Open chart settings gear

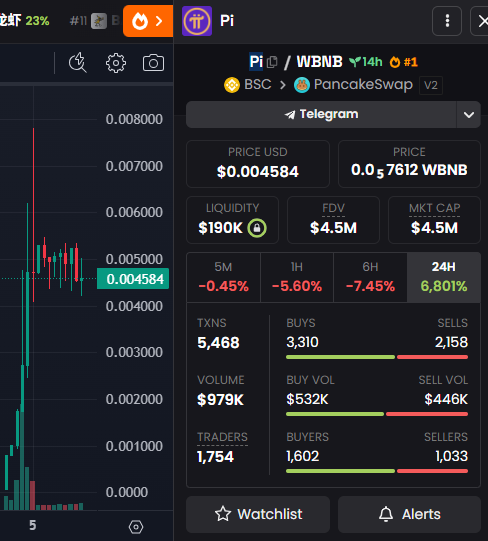click(x=116, y=63)
